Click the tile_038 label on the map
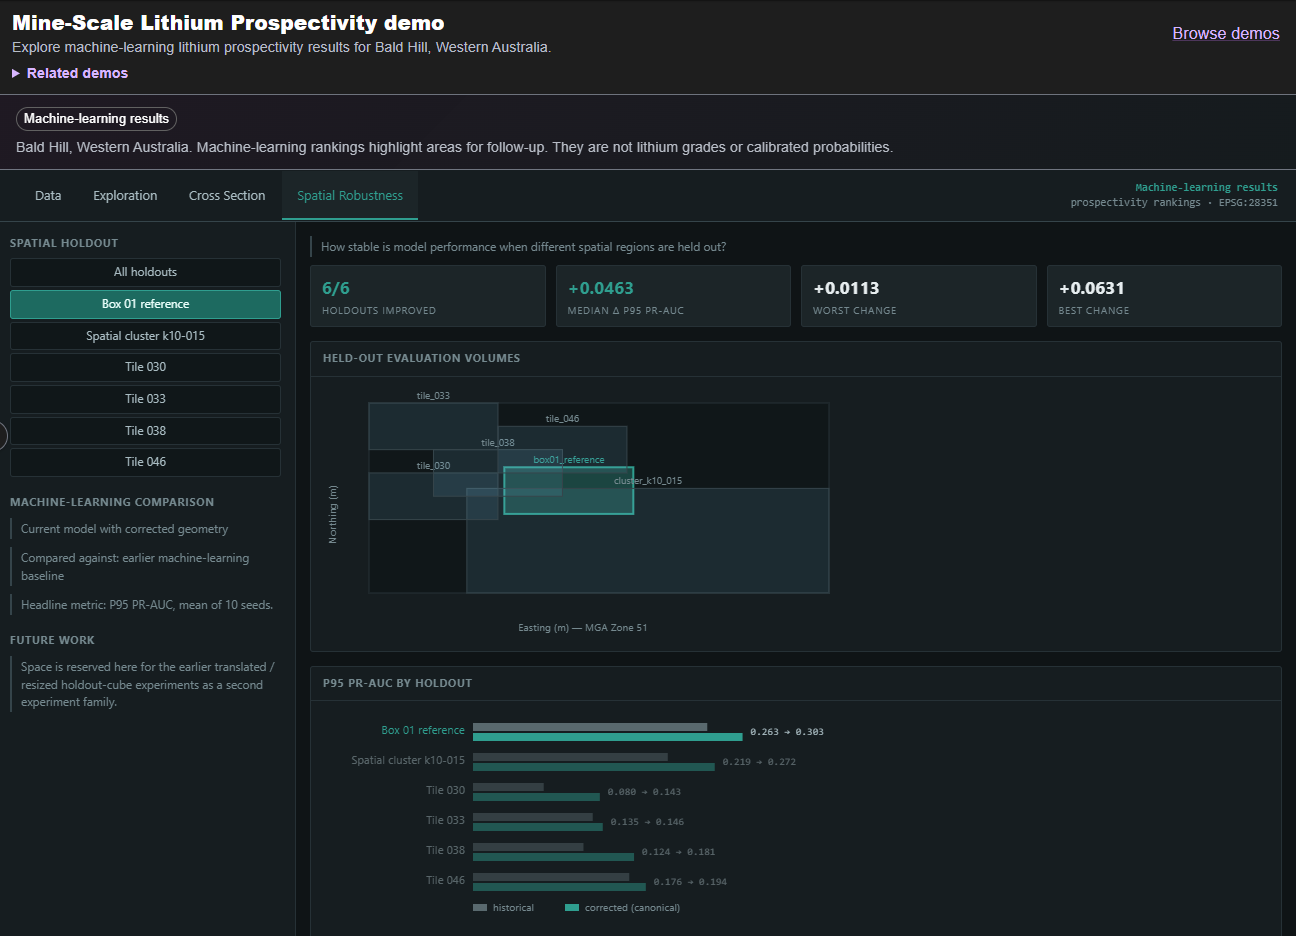1296x936 pixels. (498, 443)
